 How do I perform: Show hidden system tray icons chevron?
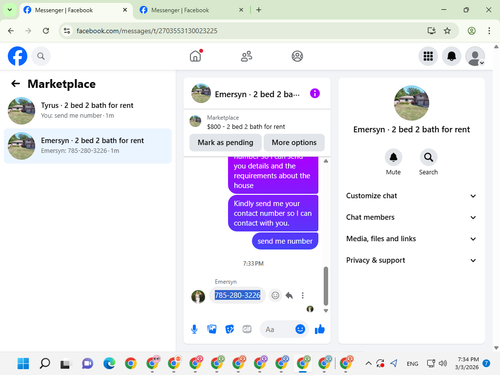coord(368,363)
